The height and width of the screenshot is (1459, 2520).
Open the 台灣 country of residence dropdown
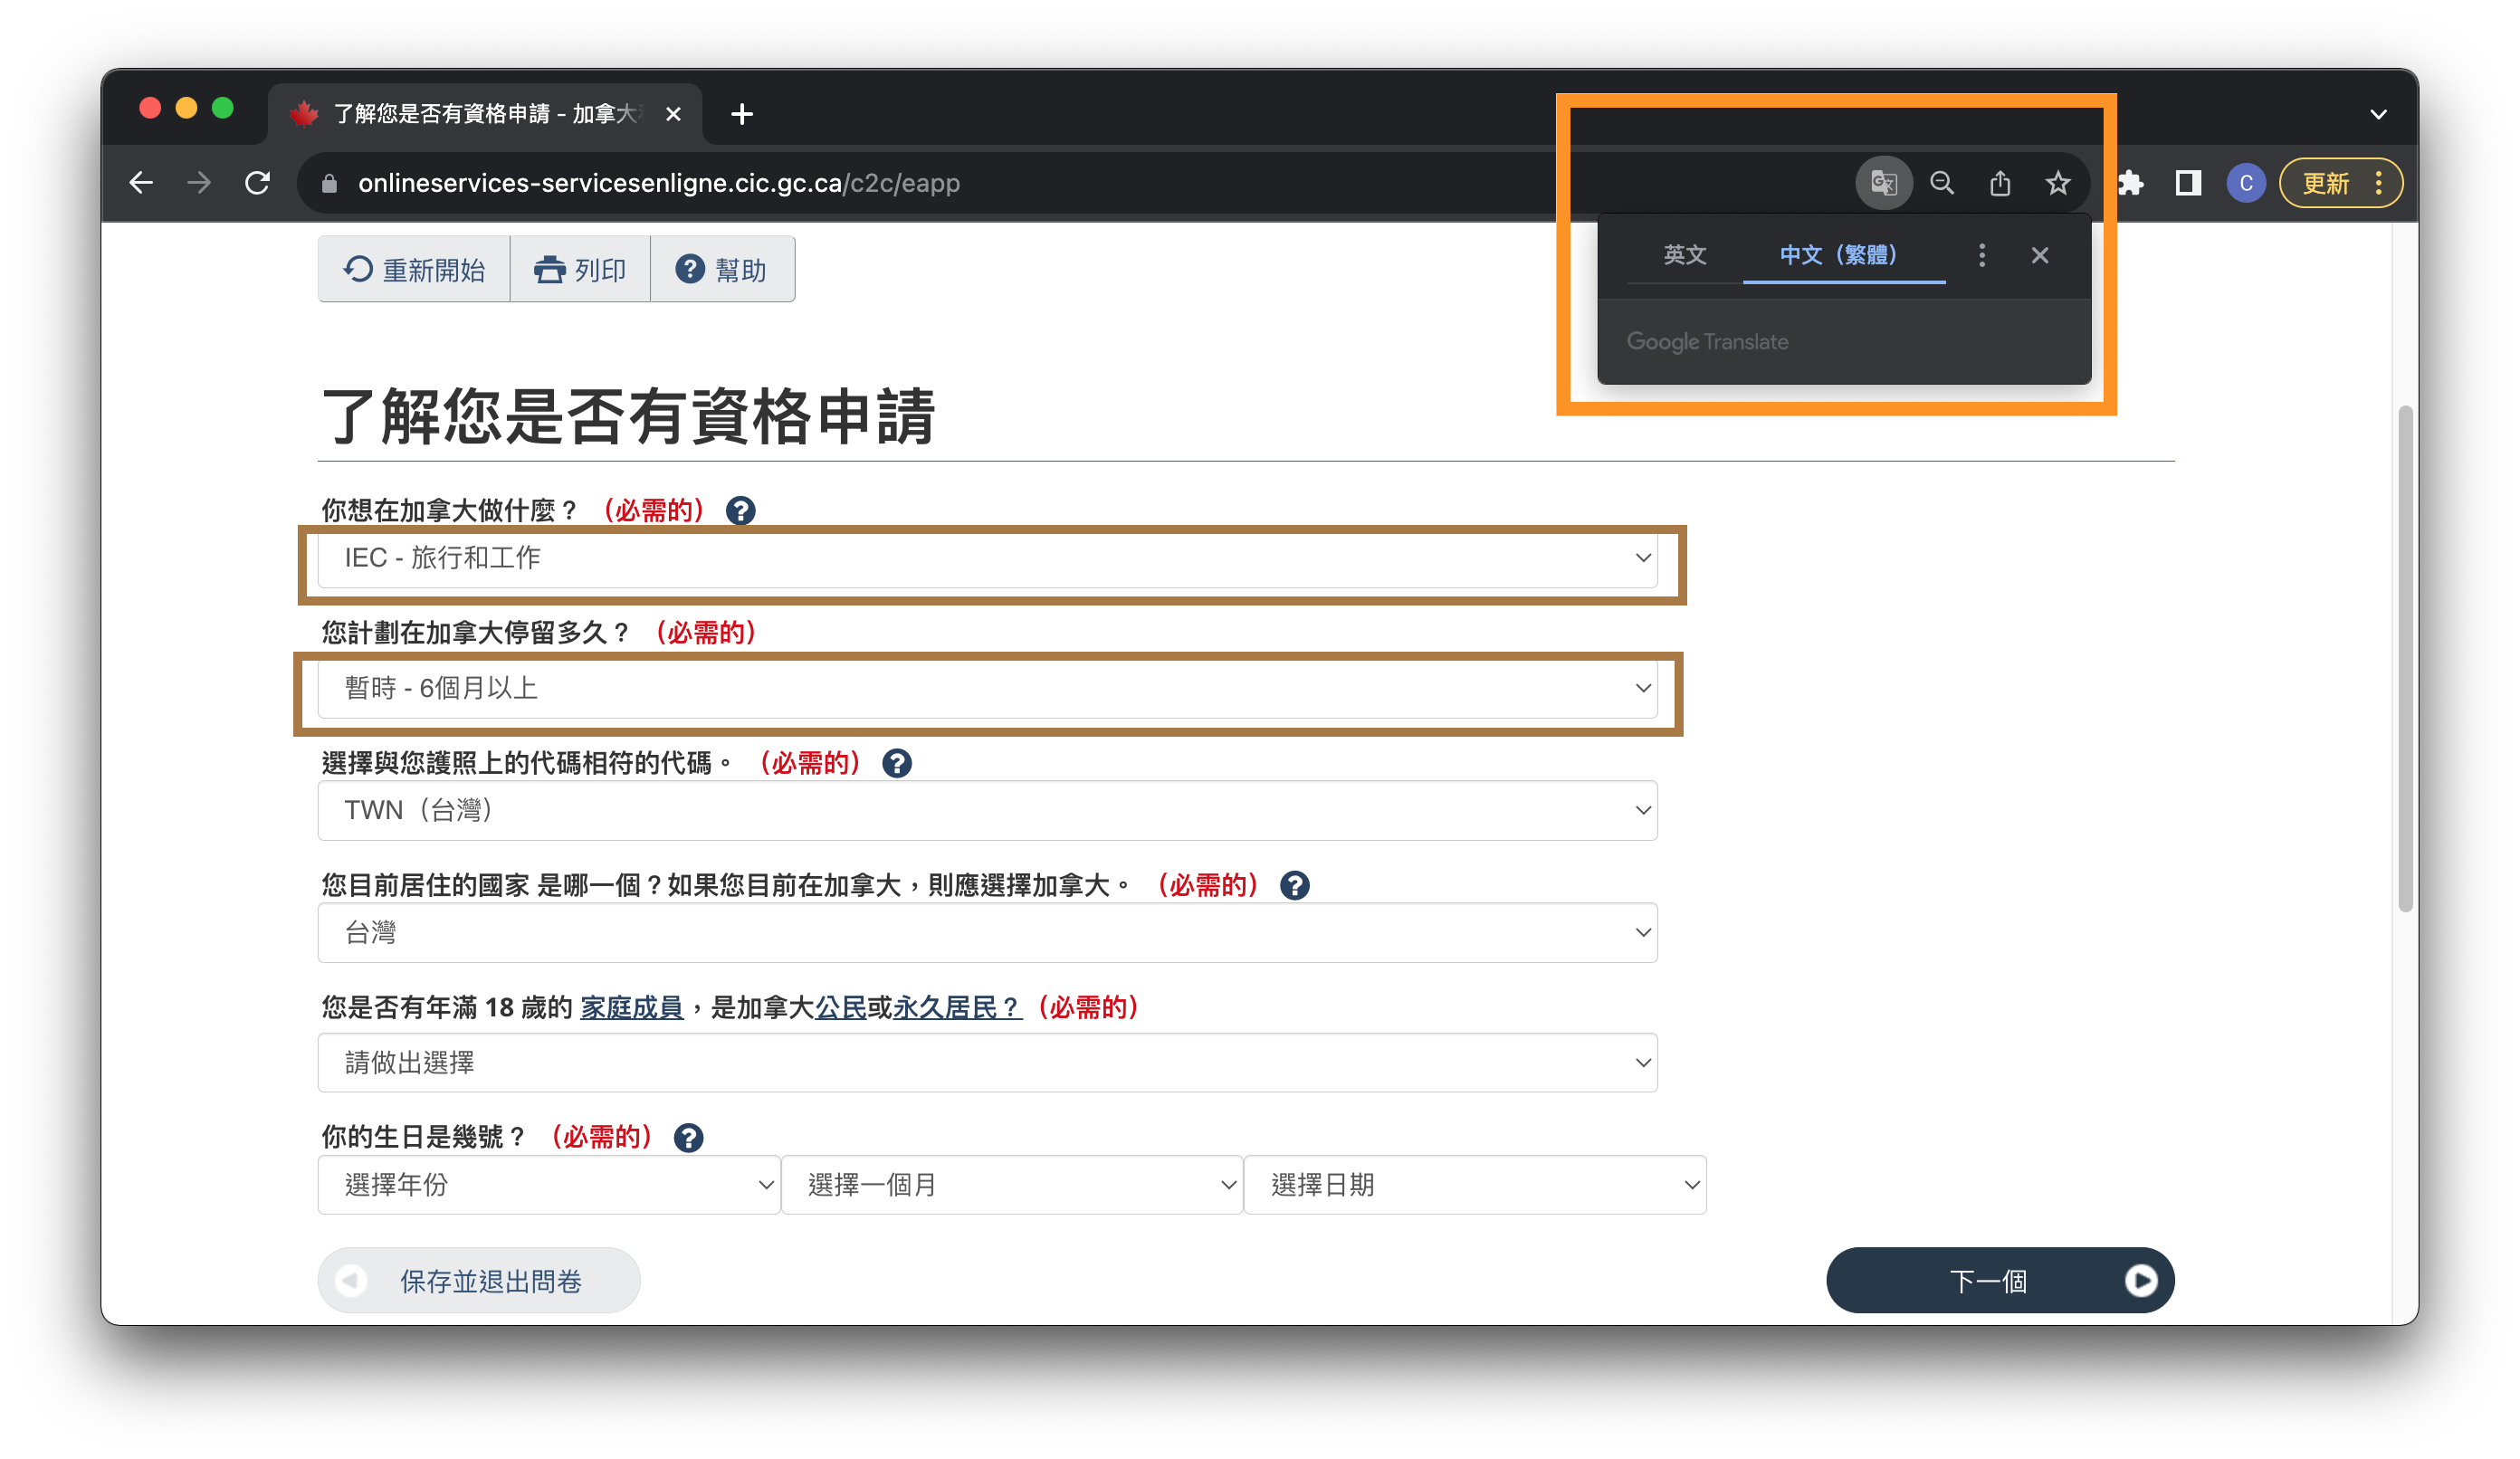coord(987,933)
